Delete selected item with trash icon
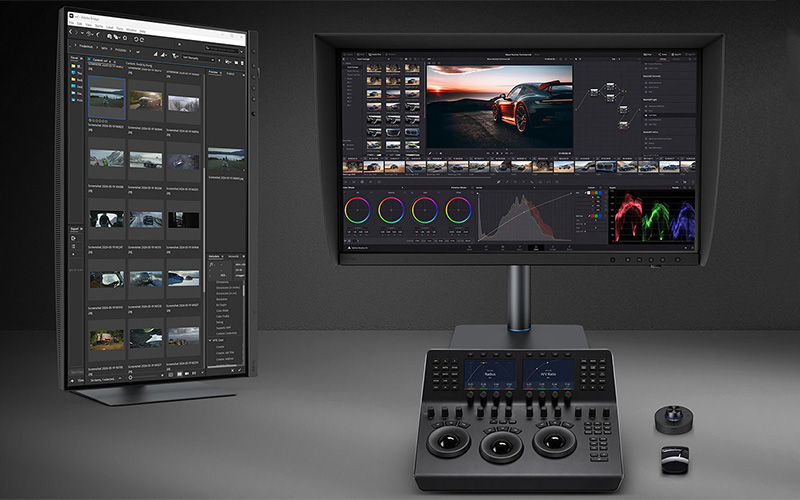Image resolution: width=800 pixels, height=500 pixels. [x=242, y=63]
